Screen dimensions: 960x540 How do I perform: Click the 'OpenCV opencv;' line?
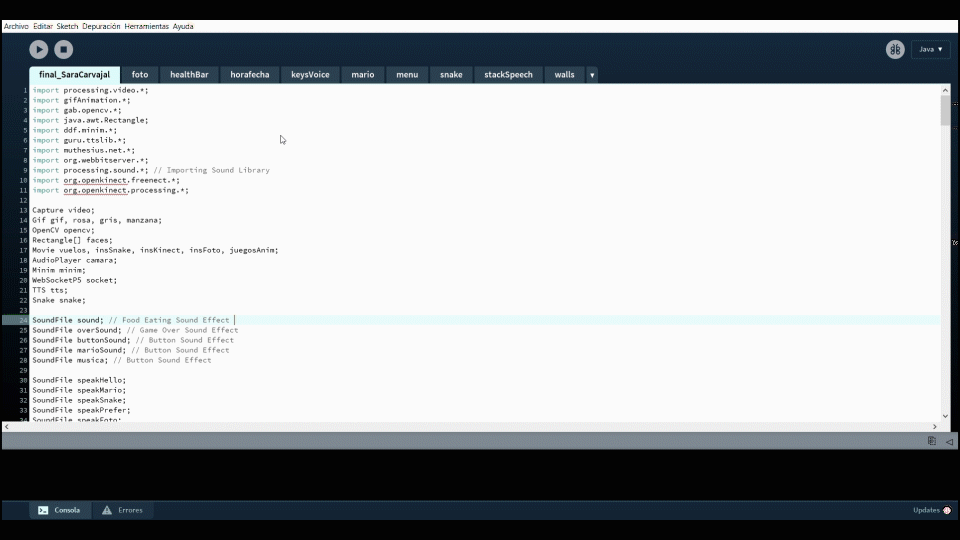(x=64, y=230)
